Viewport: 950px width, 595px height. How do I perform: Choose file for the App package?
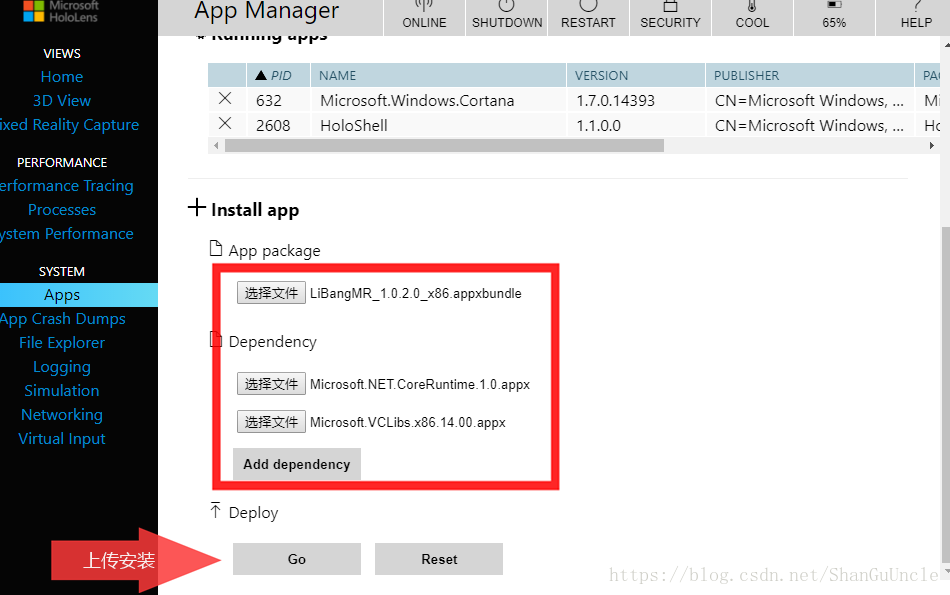271,293
